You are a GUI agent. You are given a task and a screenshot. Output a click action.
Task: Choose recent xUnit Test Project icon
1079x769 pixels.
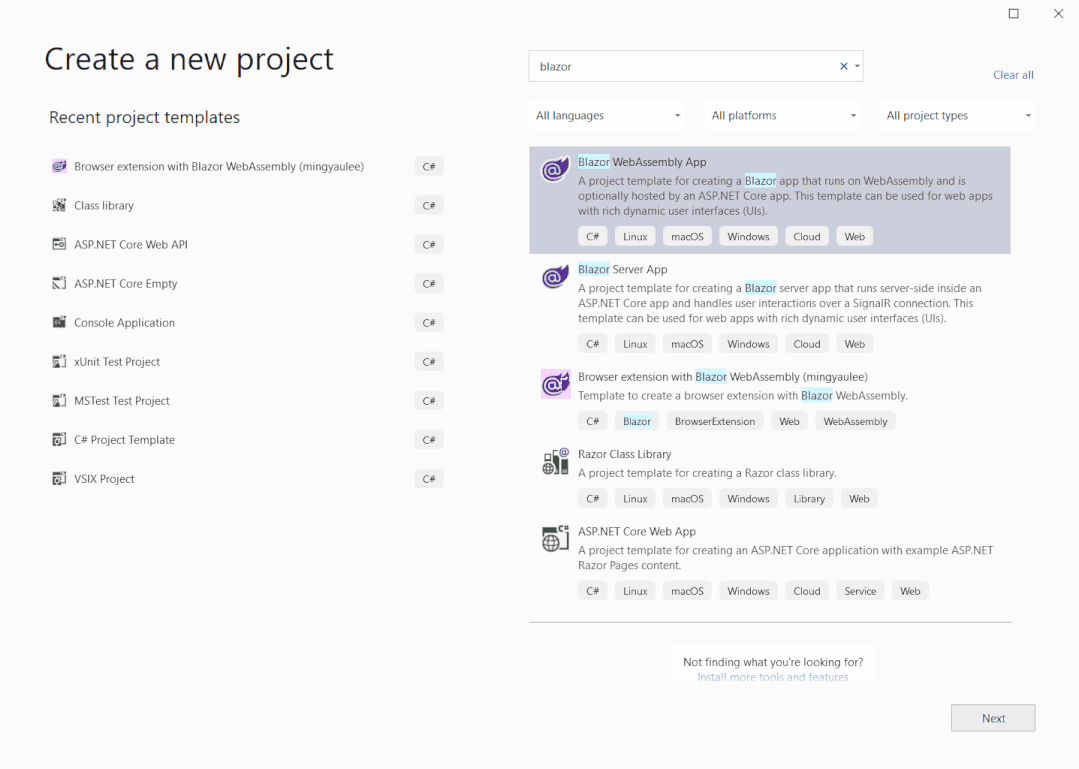[59, 361]
